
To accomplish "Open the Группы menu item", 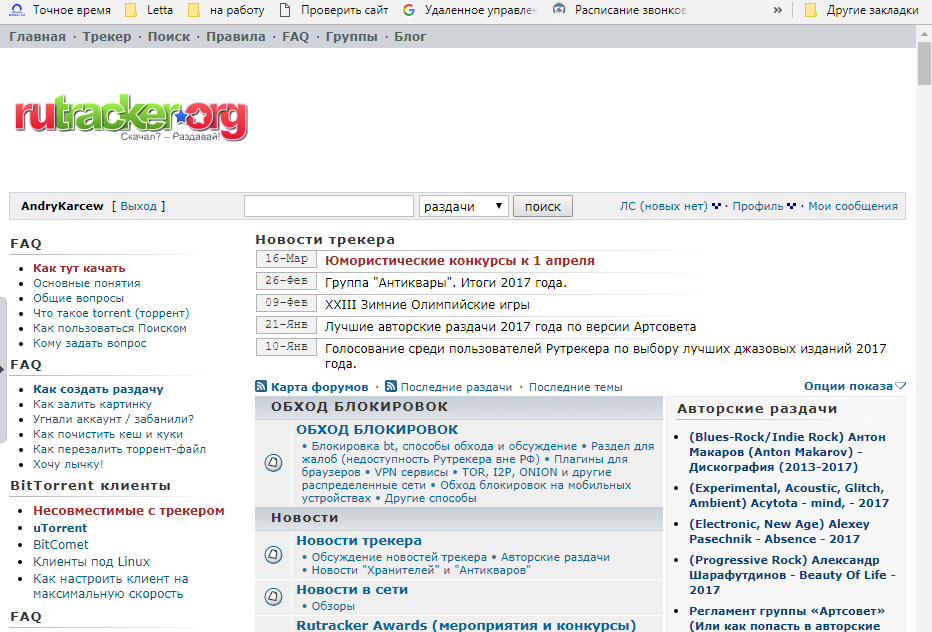I will (351, 36).
